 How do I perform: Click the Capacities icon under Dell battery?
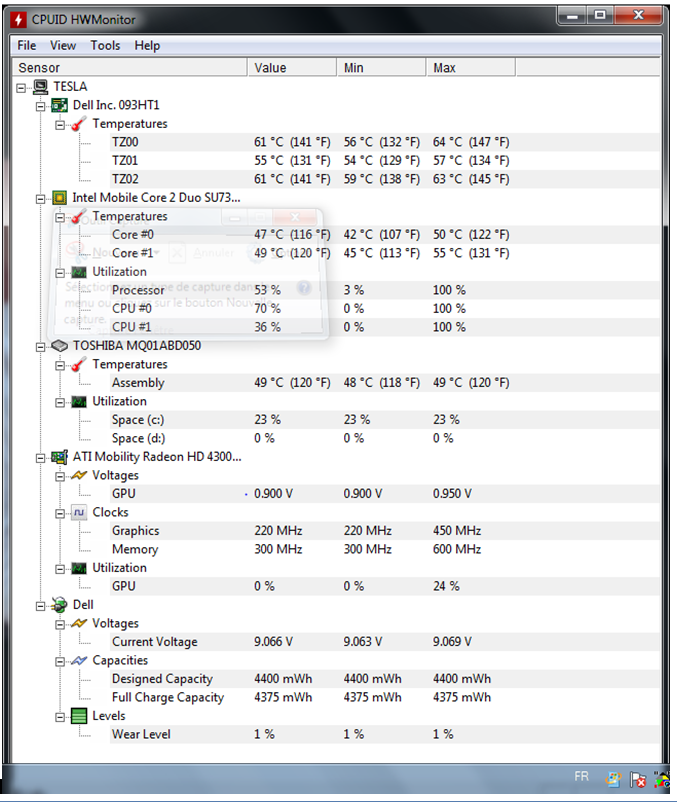pyautogui.click(x=79, y=661)
